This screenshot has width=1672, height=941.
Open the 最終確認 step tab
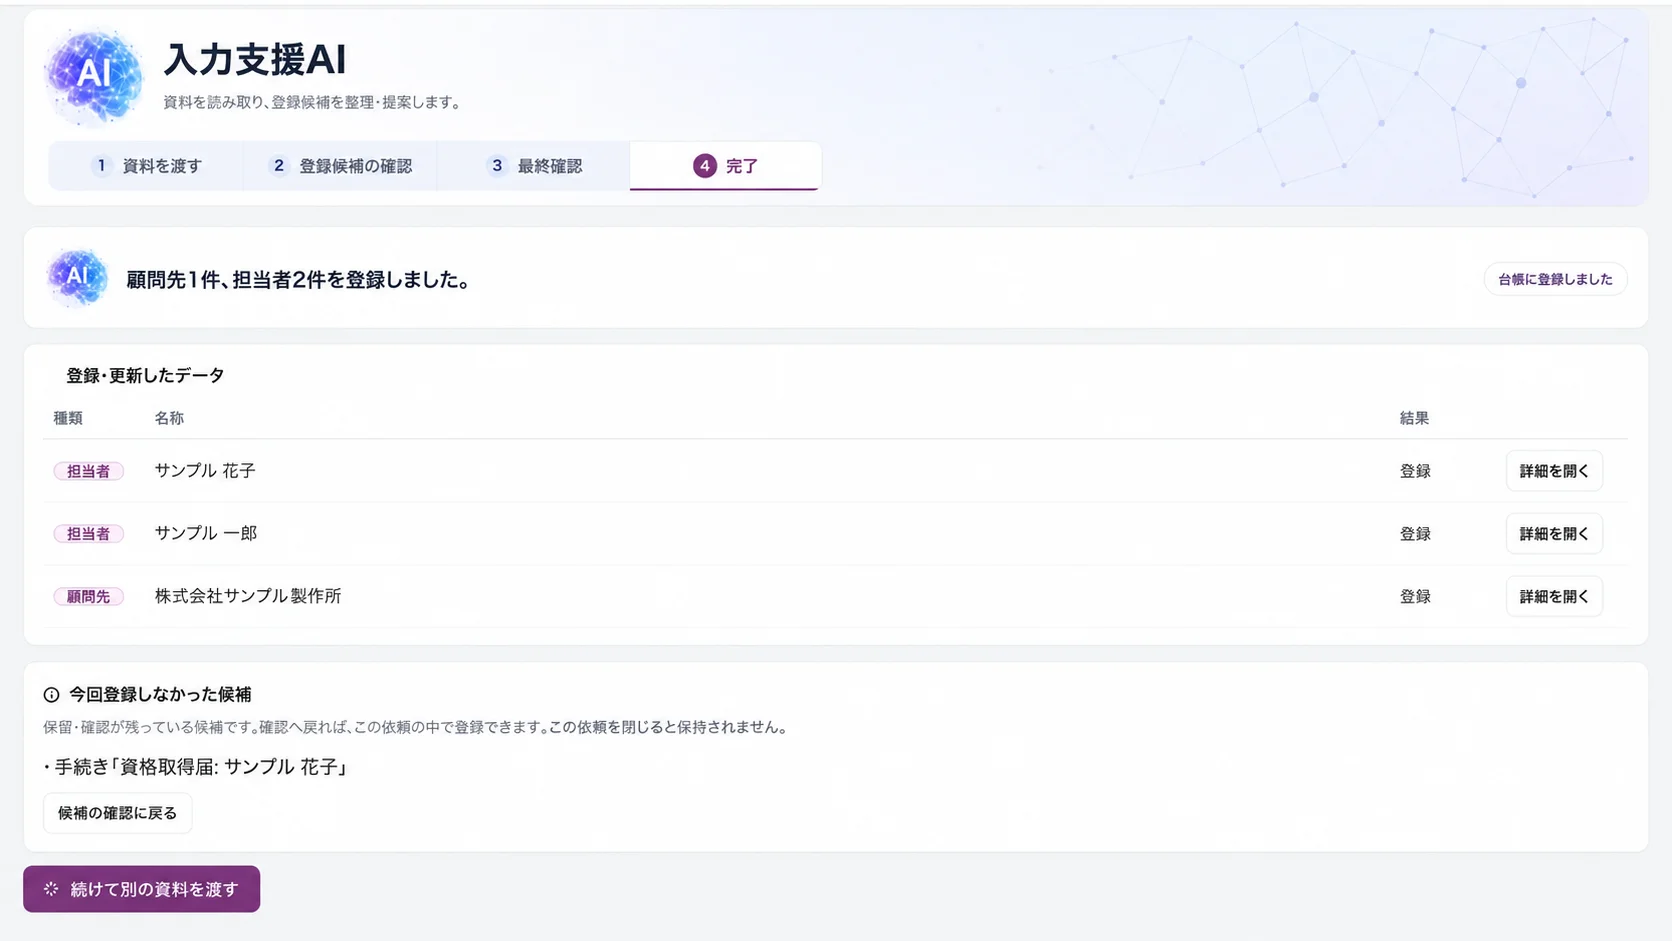[x=533, y=166]
